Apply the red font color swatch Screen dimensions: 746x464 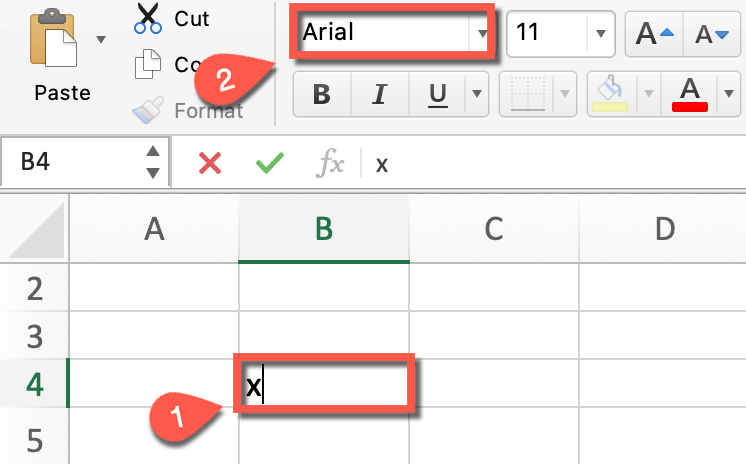(x=690, y=94)
